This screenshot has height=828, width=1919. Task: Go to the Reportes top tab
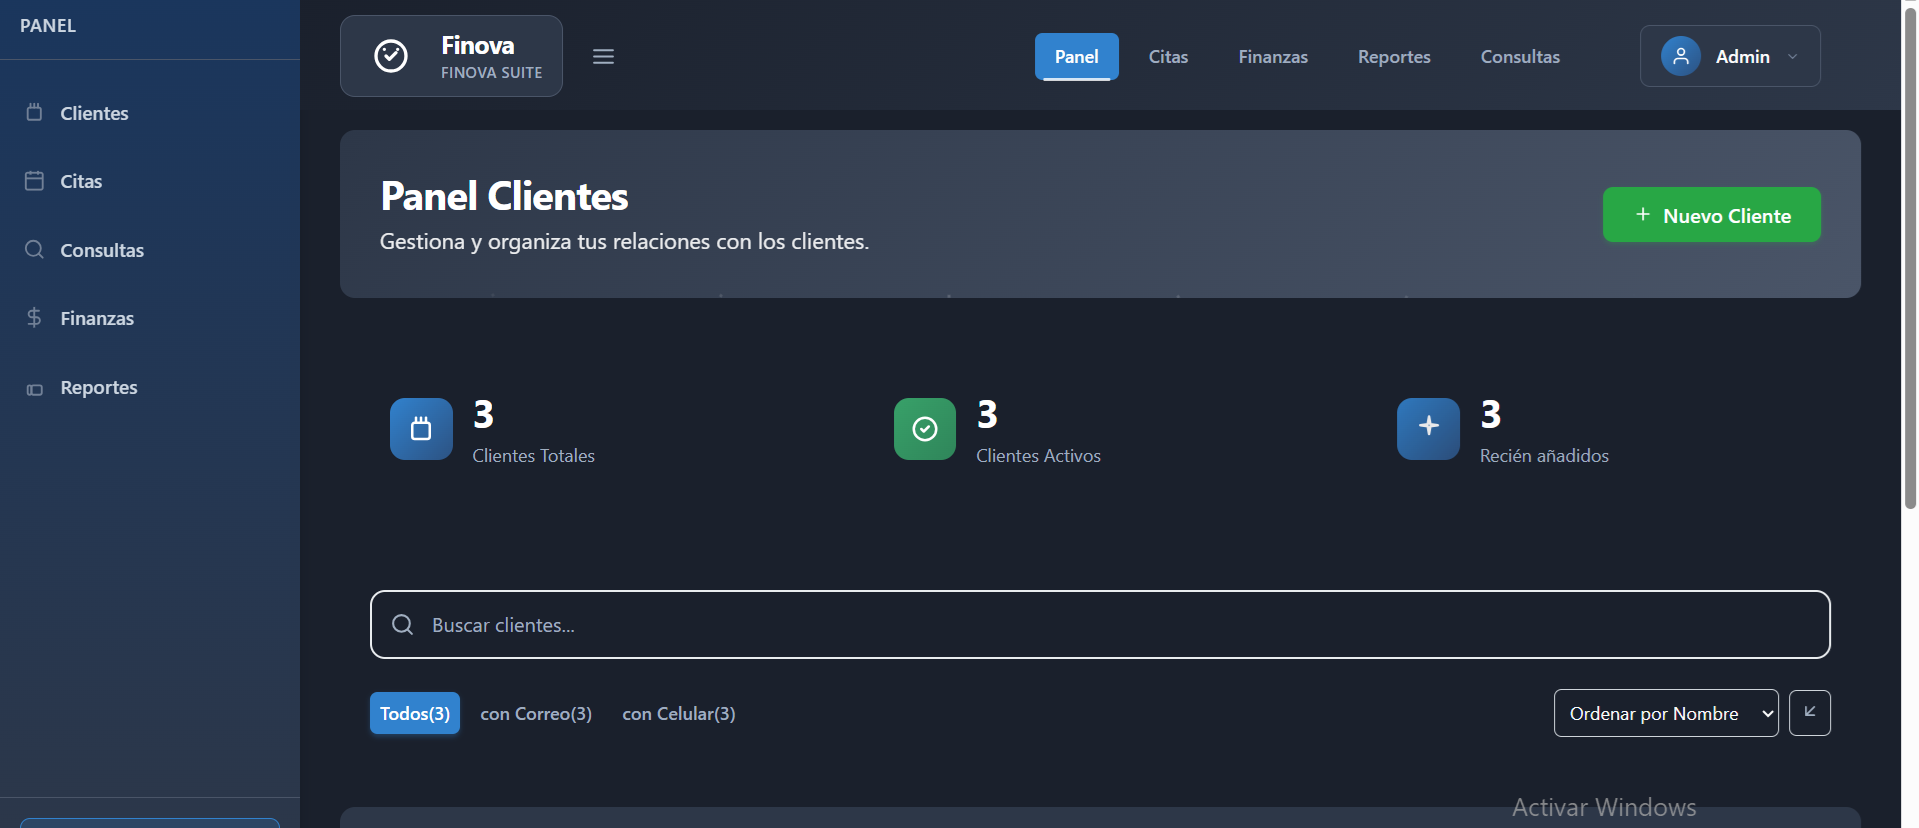click(1393, 57)
